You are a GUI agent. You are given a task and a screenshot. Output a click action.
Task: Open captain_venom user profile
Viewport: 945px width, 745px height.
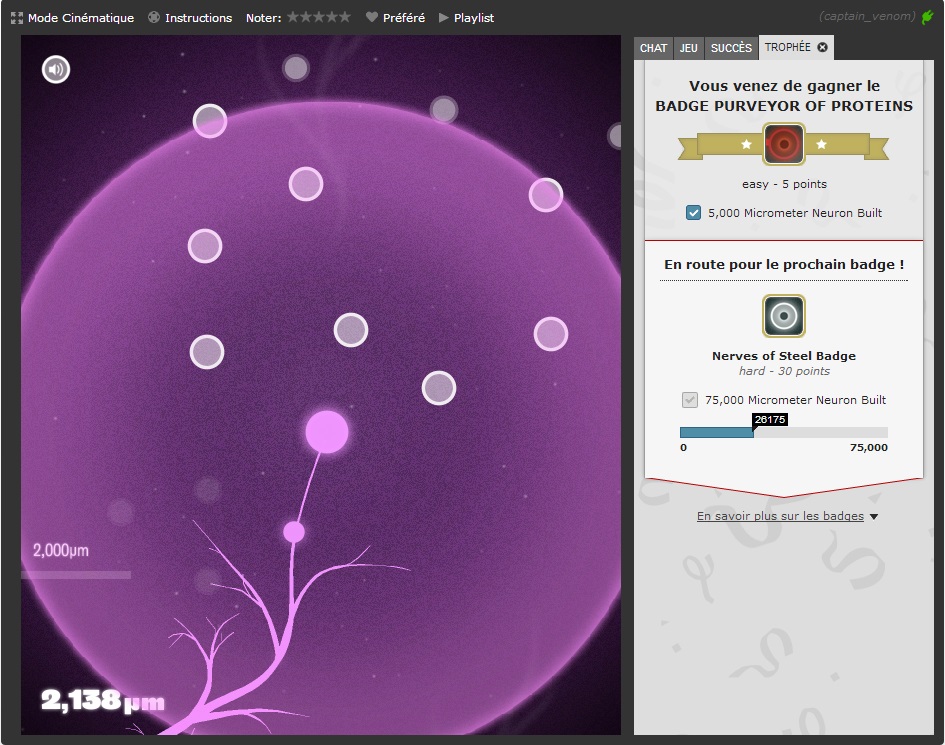[867, 17]
